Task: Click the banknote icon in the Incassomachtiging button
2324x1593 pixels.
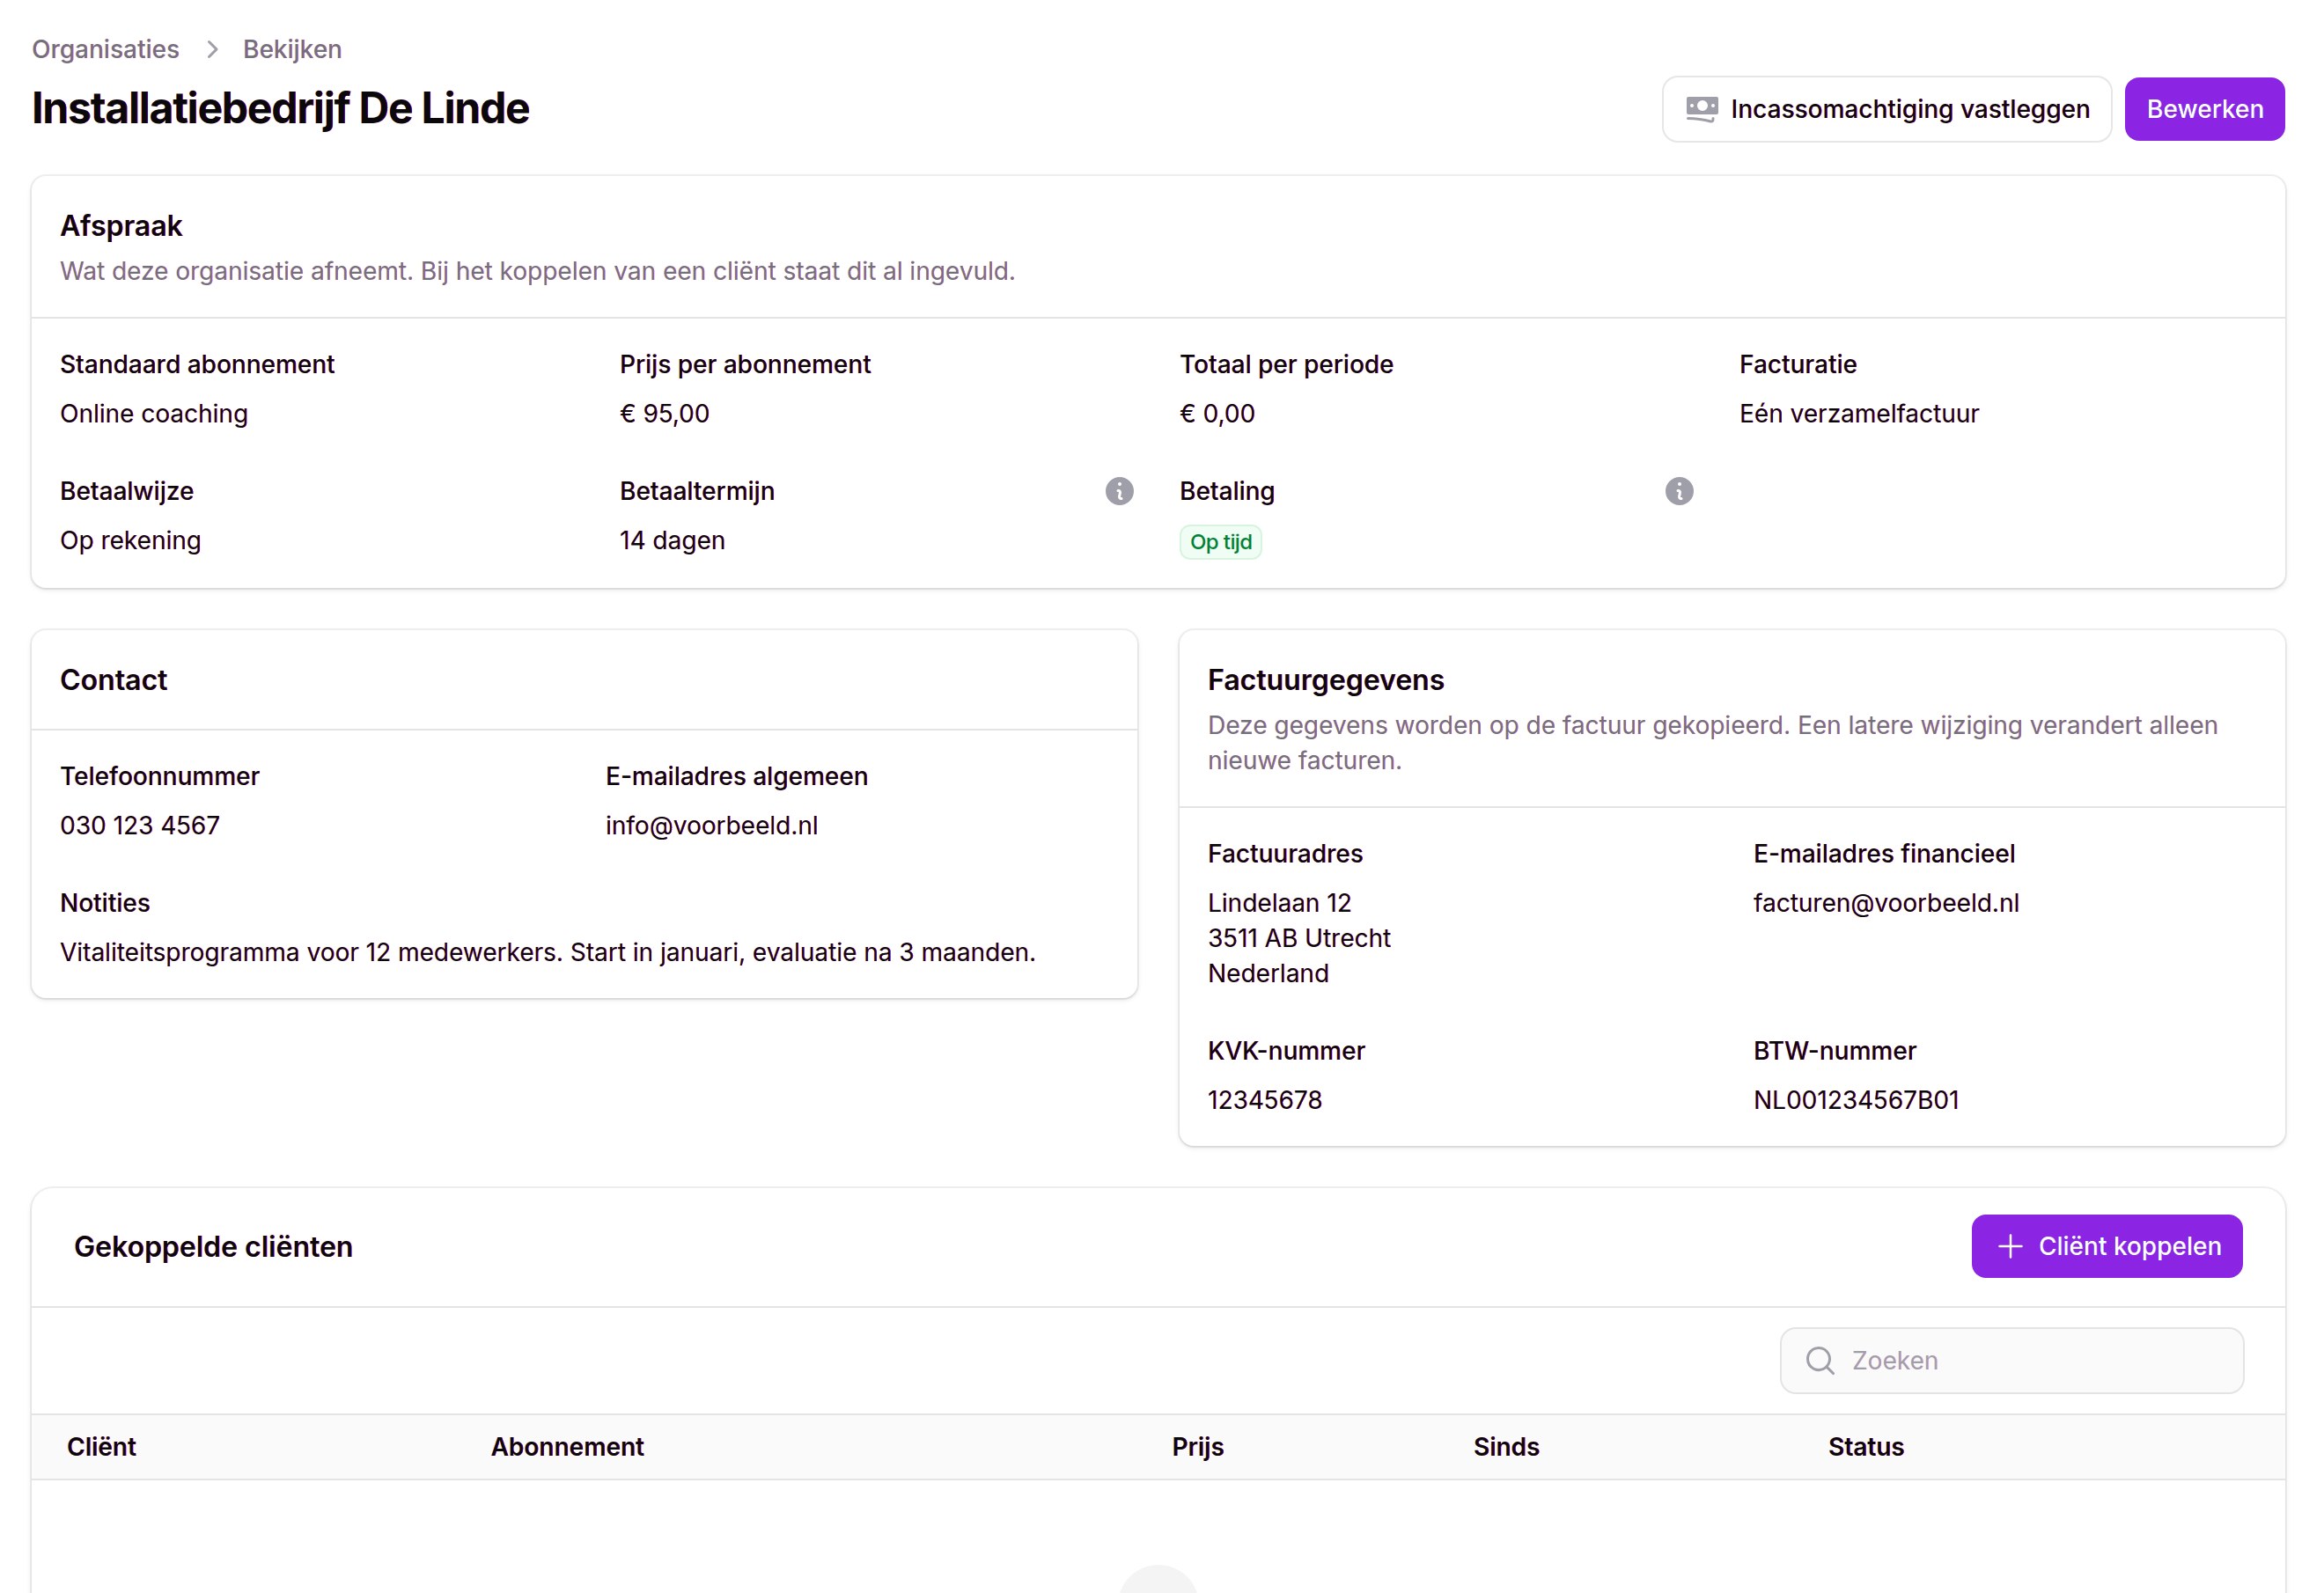Action: point(1702,109)
